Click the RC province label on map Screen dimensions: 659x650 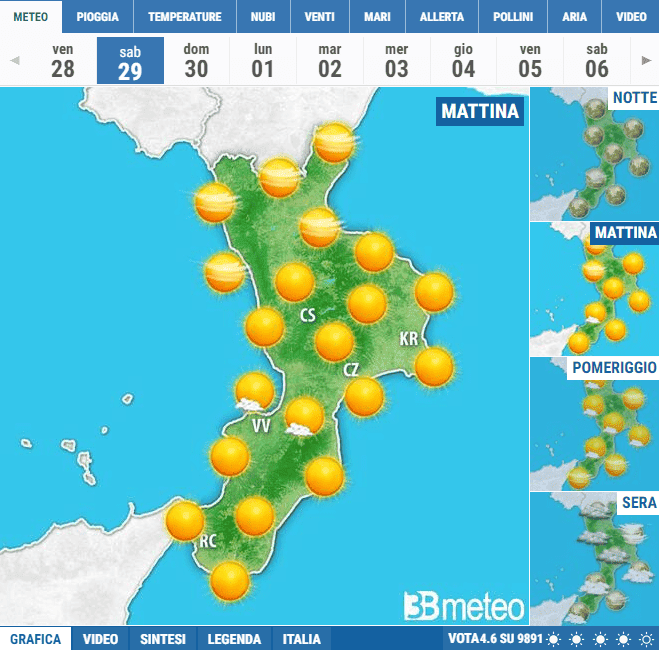(x=208, y=541)
